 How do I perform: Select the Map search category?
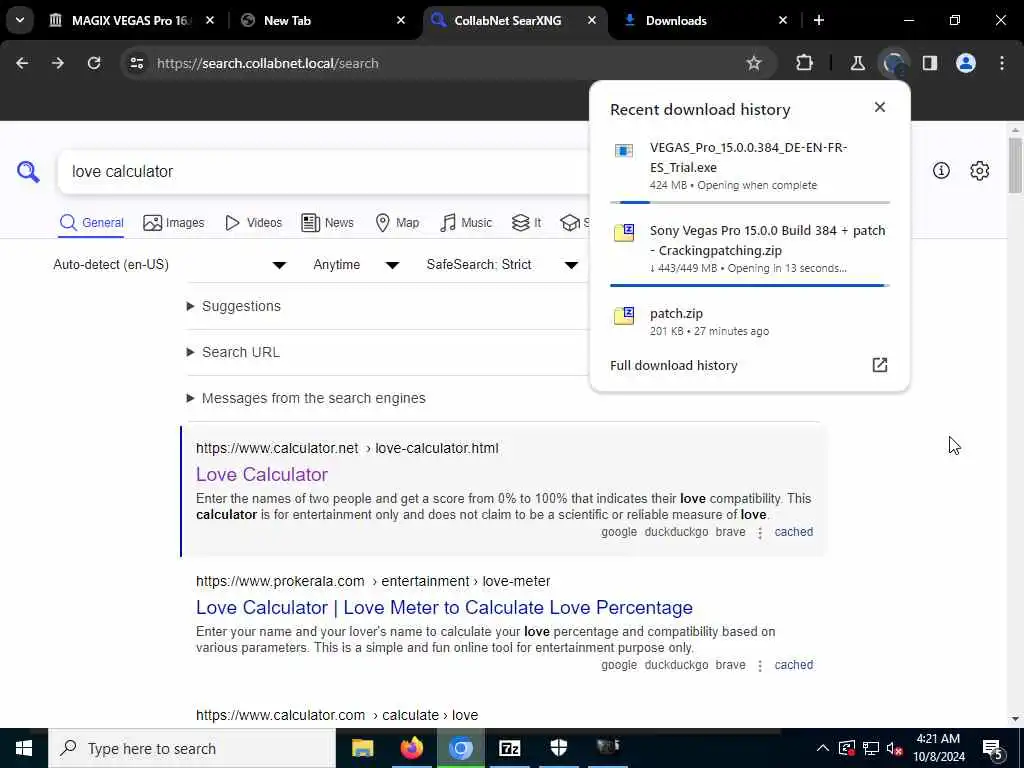[397, 223]
